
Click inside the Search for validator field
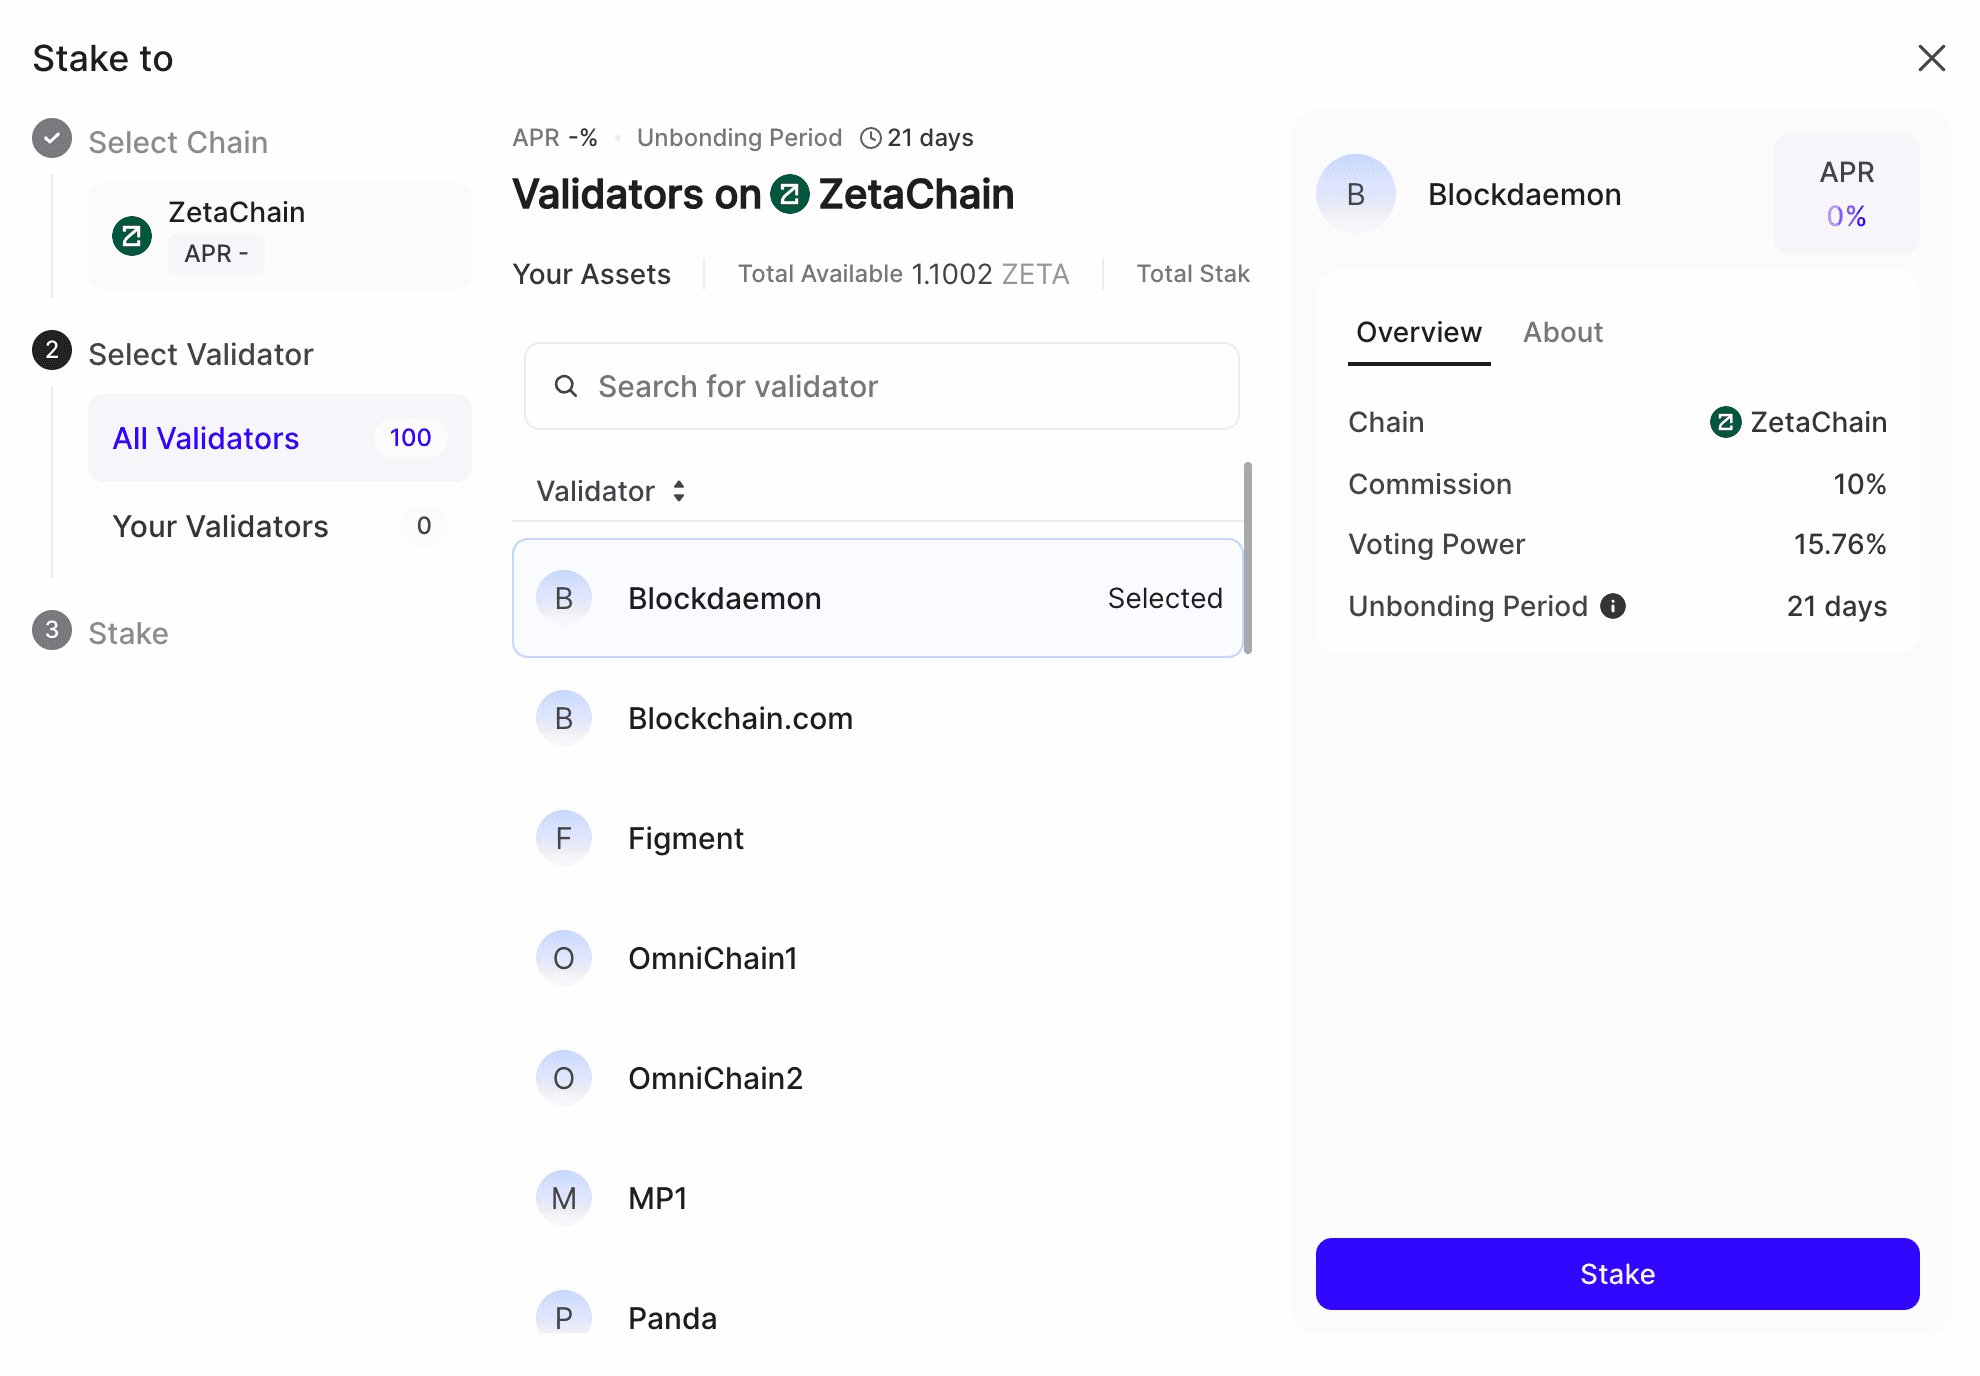click(x=880, y=386)
